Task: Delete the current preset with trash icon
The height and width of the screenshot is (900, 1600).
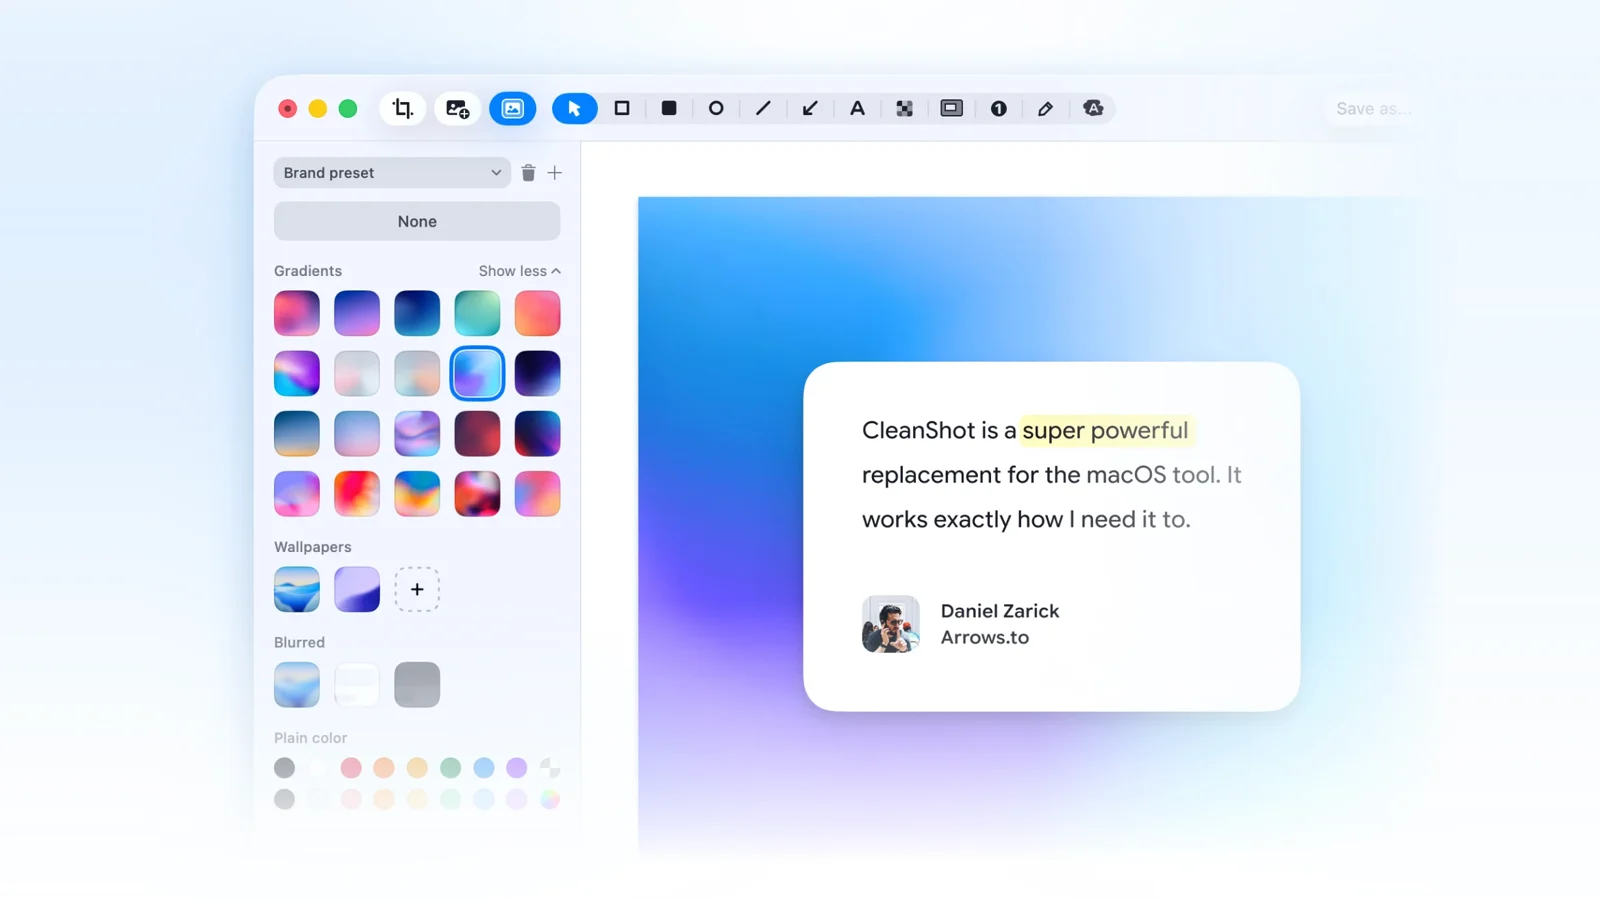Action: [528, 173]
